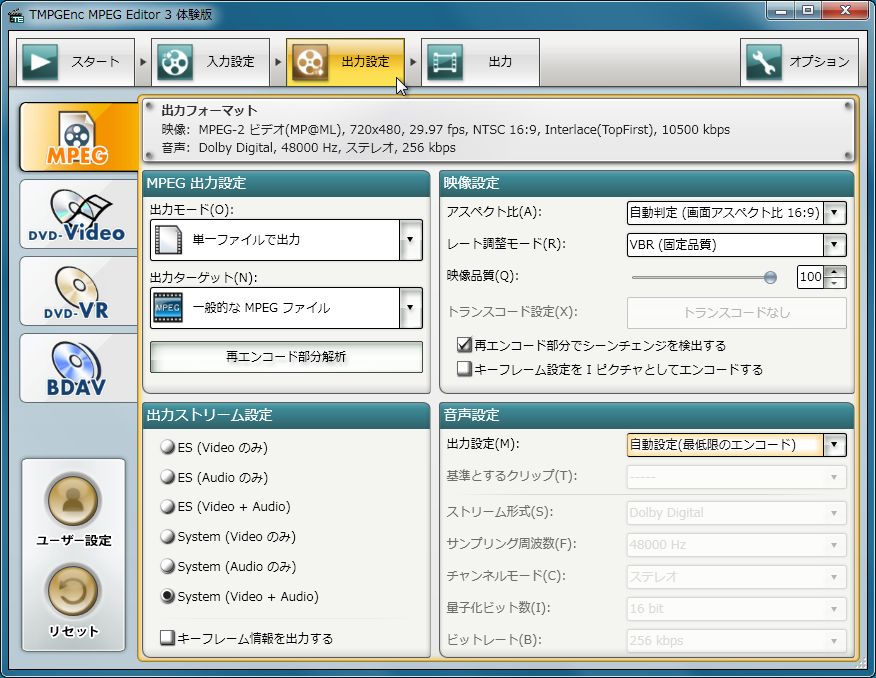Open ユーザー設定 user settings icon
Viewport: 876px width, 678px height.
[73, 500]
